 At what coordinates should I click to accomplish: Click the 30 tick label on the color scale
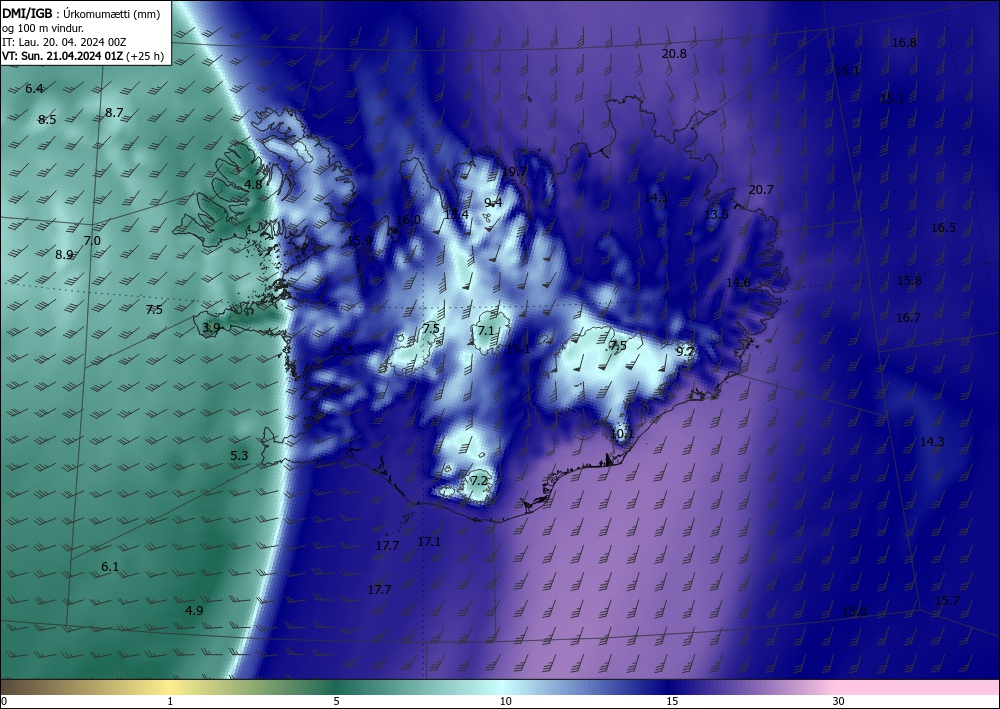pos(839,701)
